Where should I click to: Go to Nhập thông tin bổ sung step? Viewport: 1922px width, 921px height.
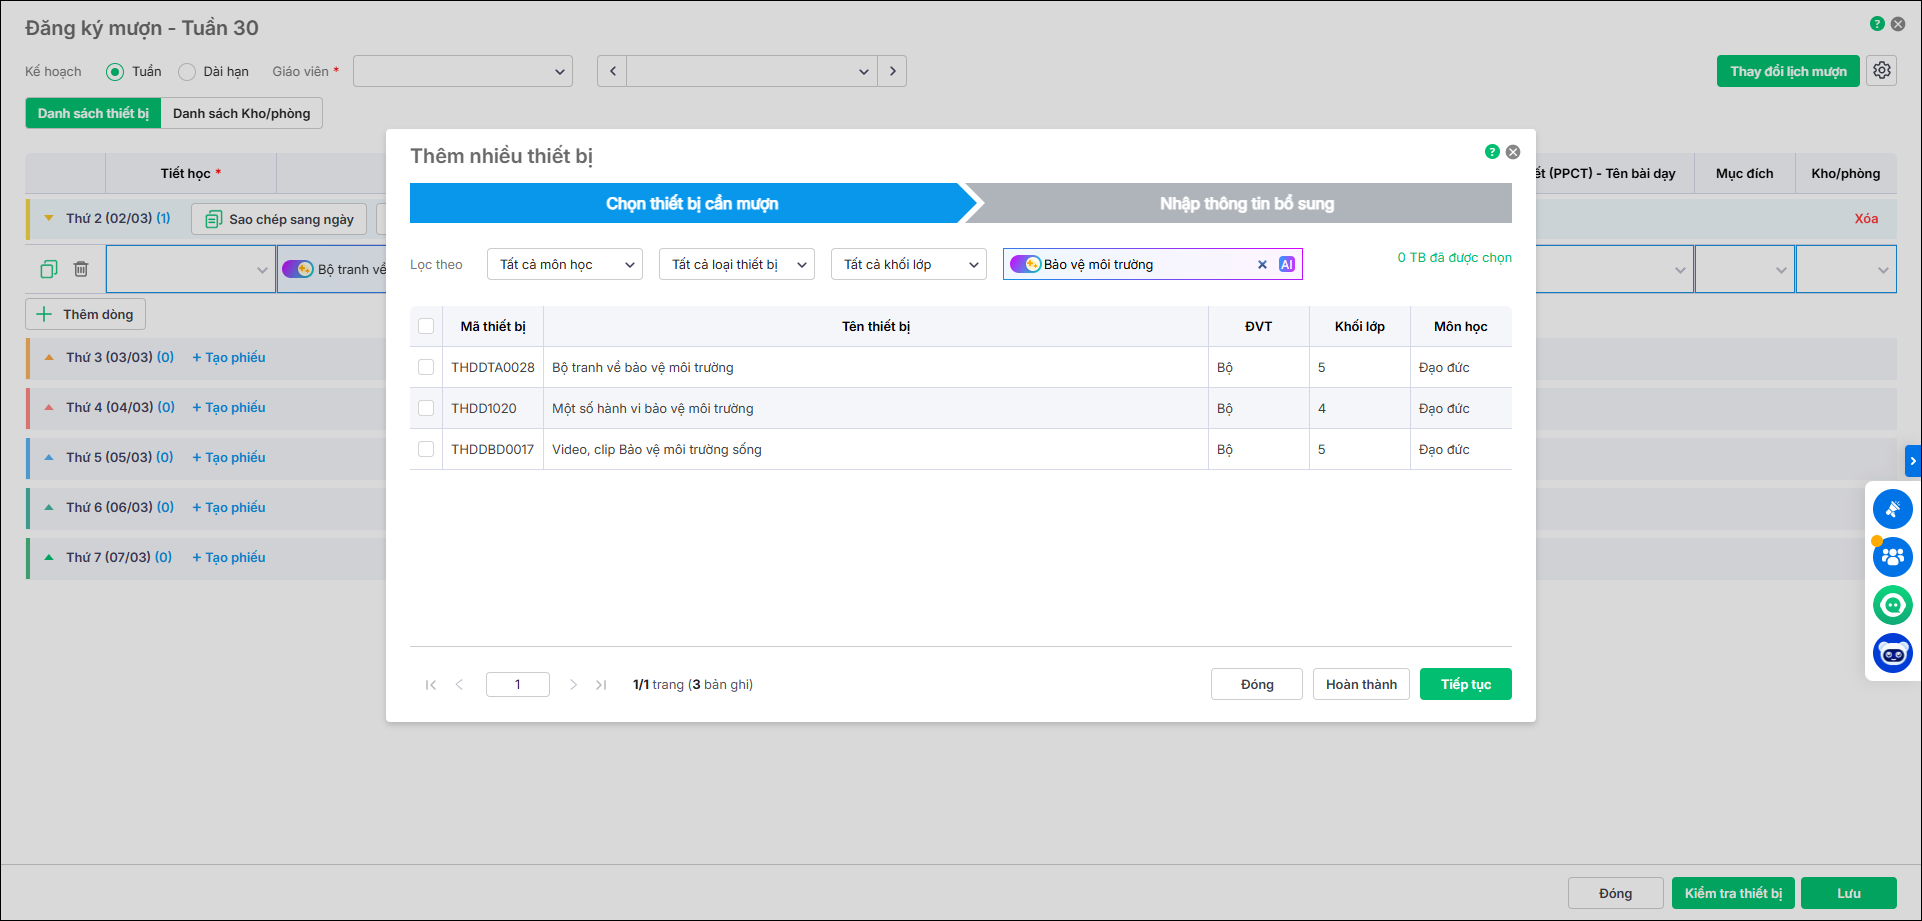[x=1246, y=203]
